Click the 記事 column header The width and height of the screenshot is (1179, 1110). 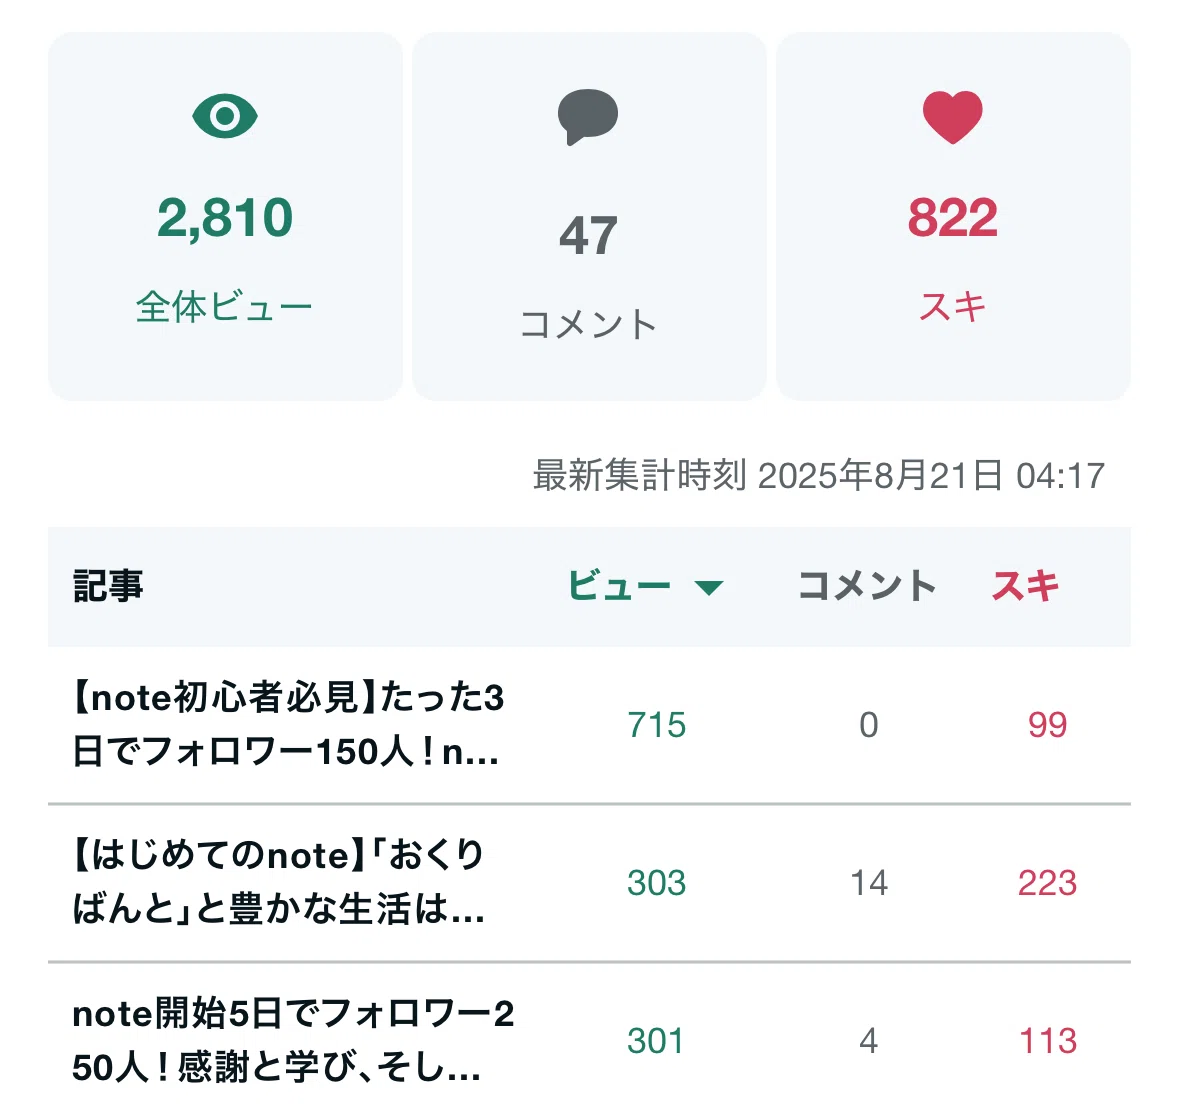point(108,586)
